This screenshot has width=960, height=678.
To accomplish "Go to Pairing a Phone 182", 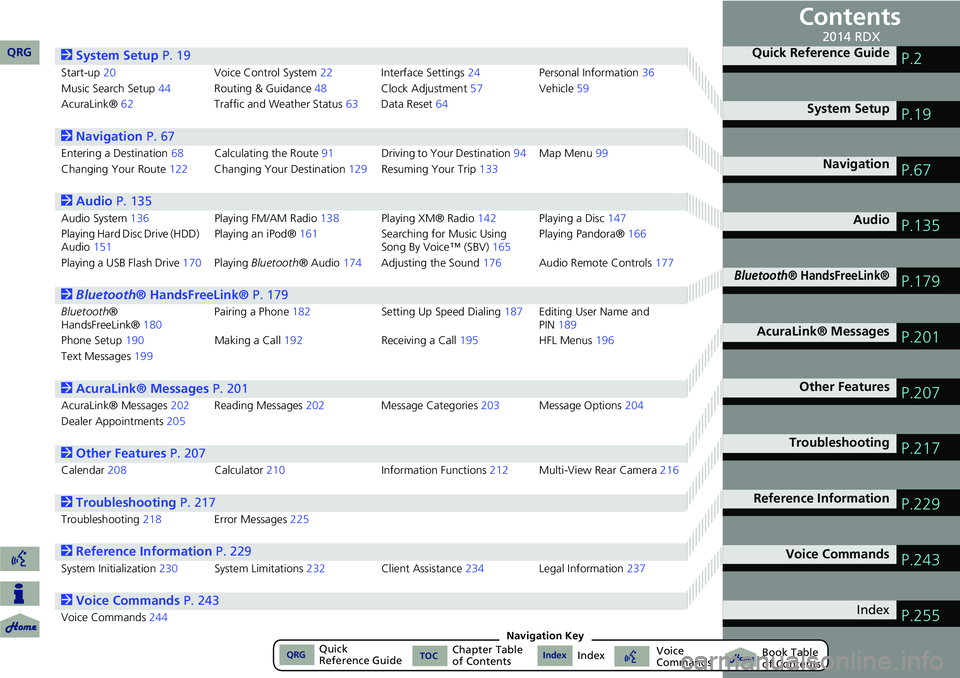I will tap(262, 312).
